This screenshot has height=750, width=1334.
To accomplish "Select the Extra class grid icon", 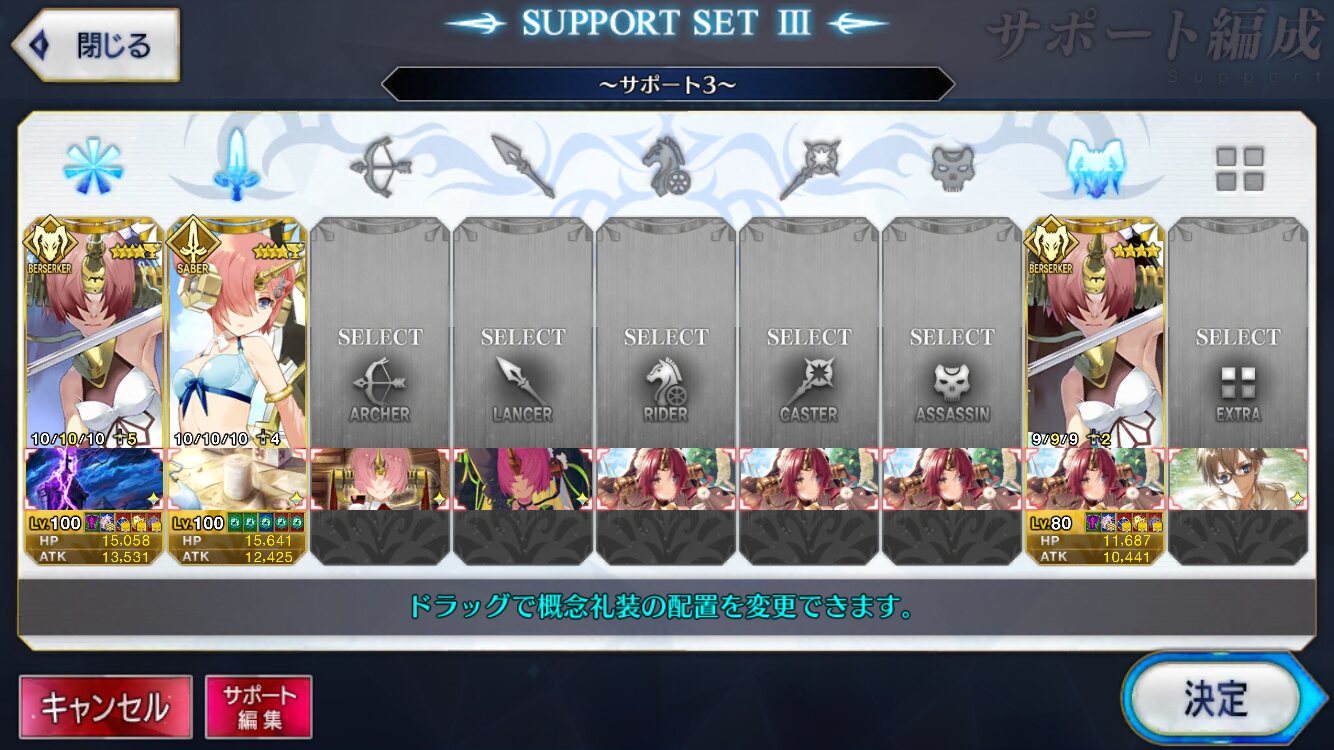I will pos(1239,169).
